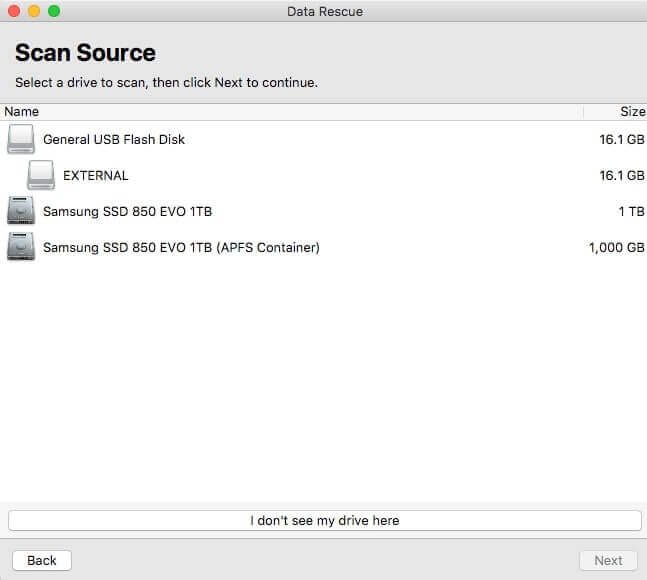Viewport: 647px width, 580px height.
Task: Click the Samsung SSD 850 EVO 1TB drive icon
Action: 21,211
